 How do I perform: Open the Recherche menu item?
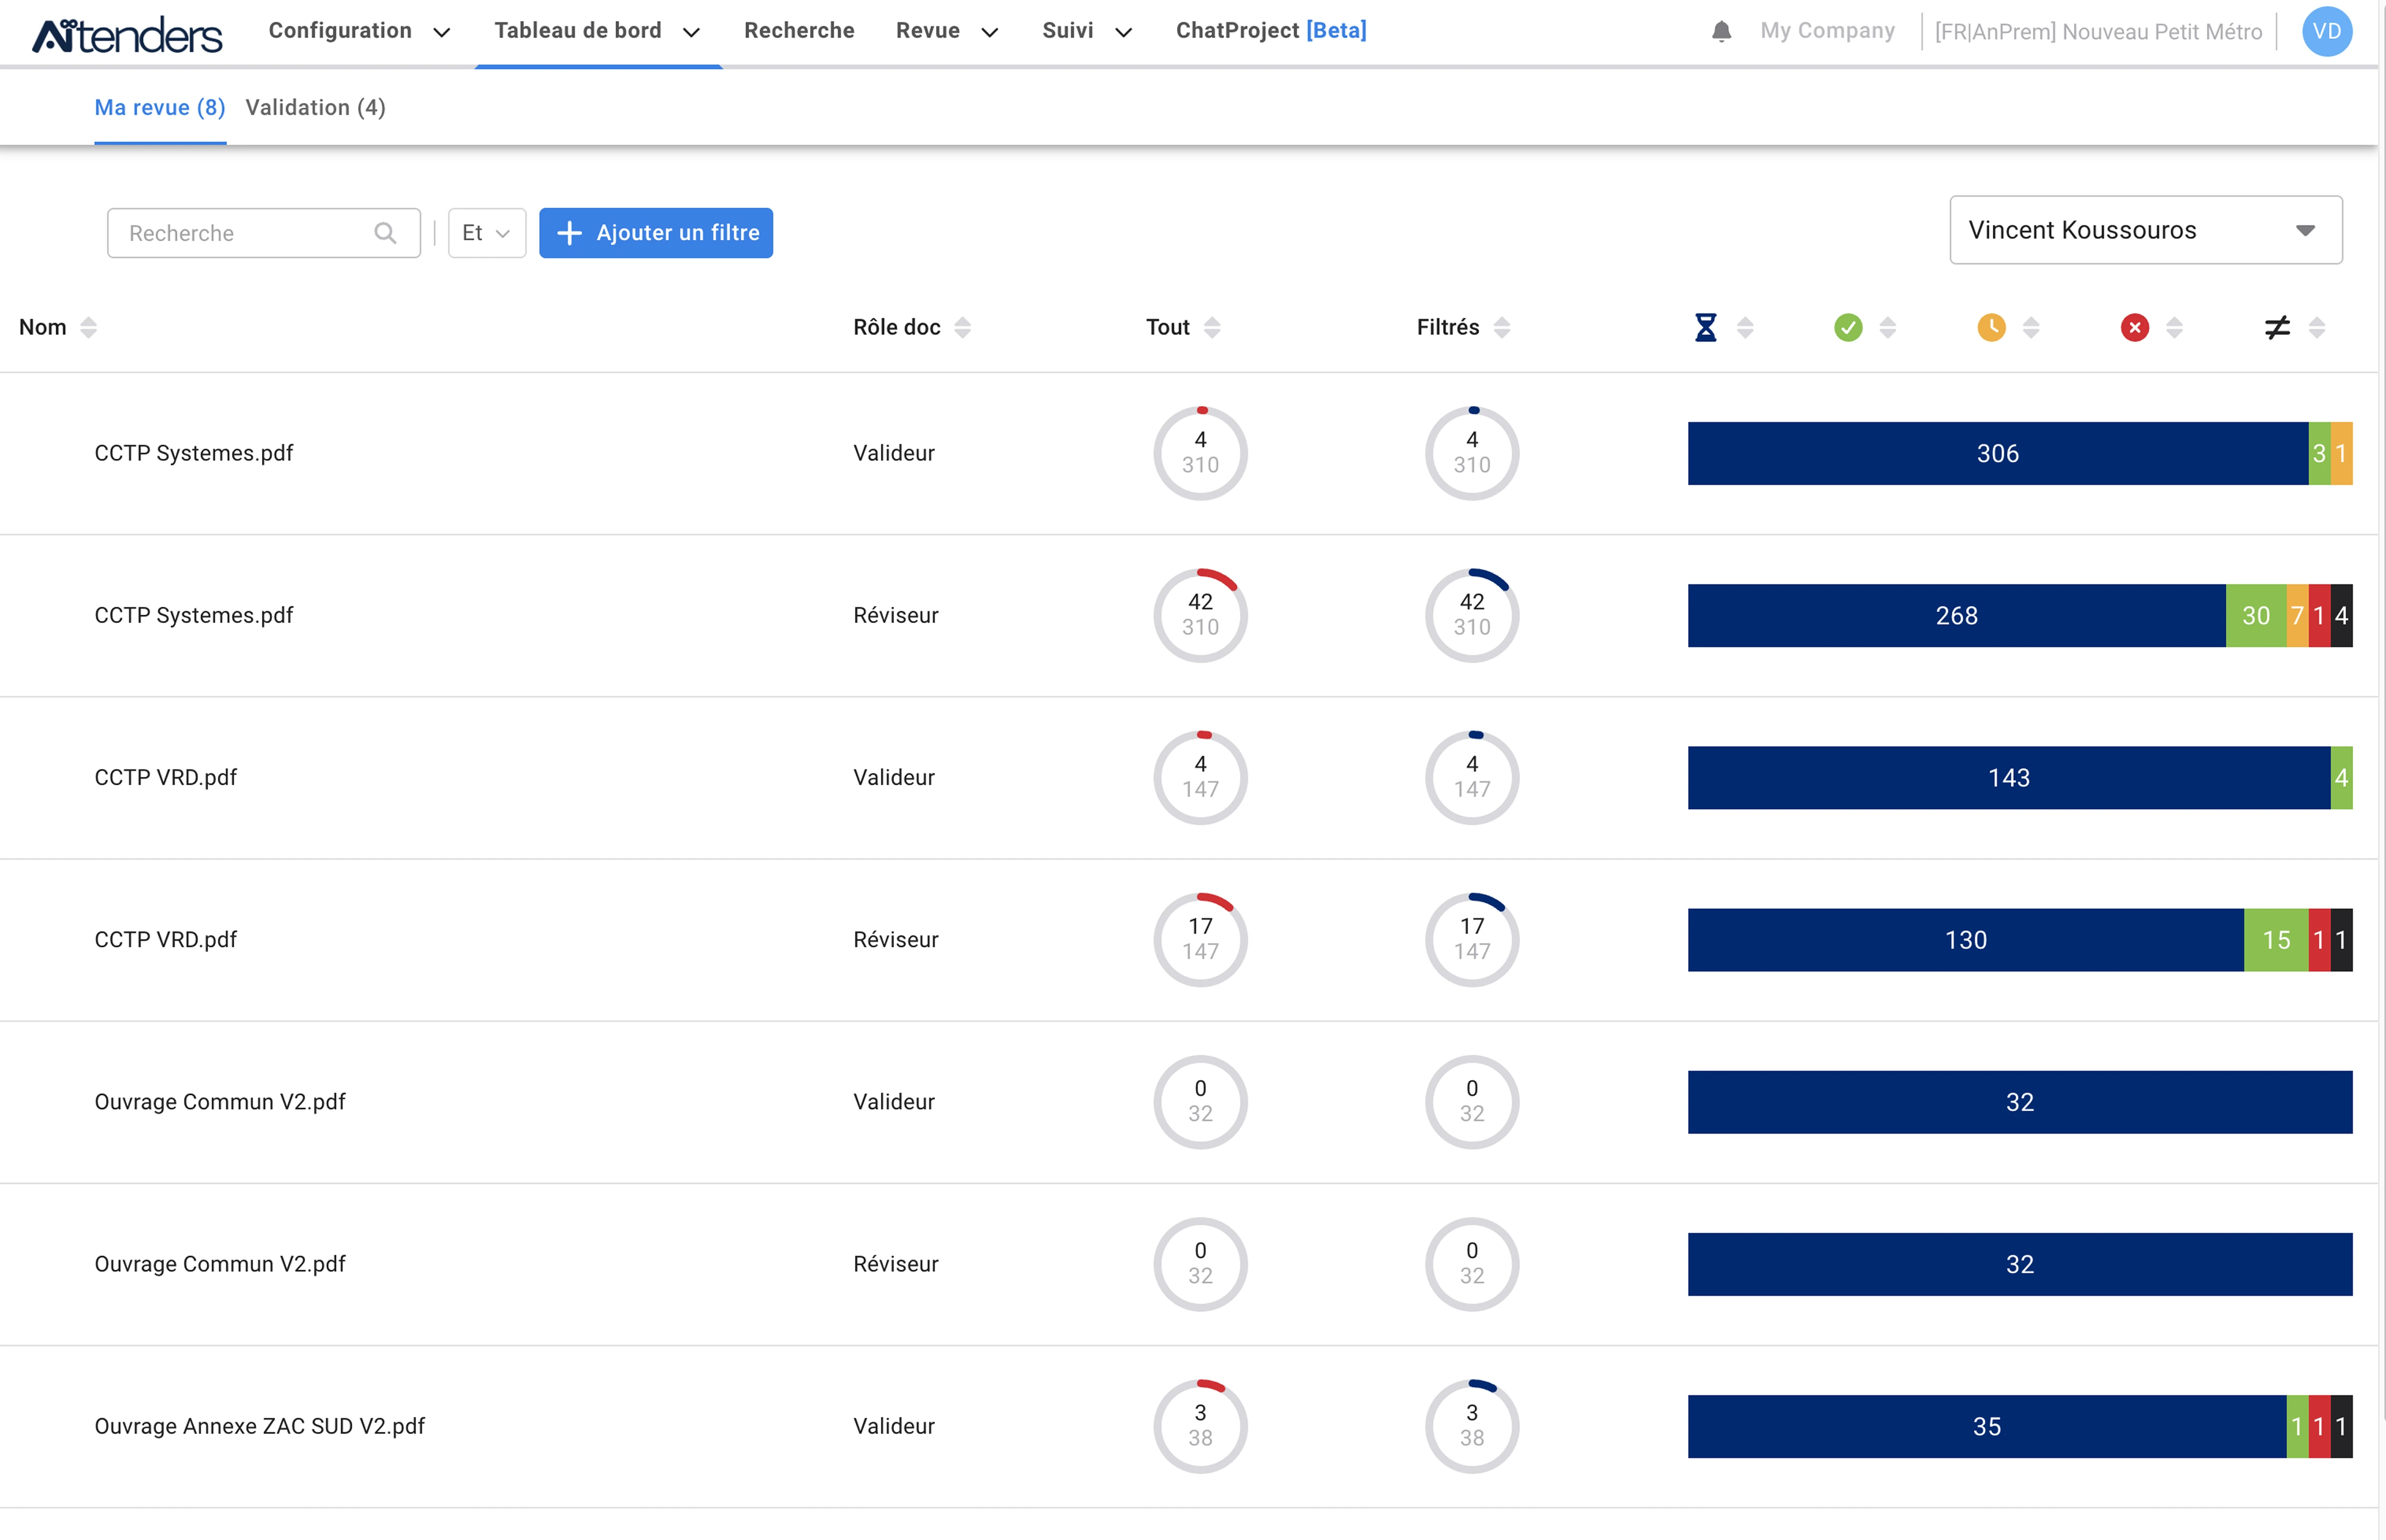[x=799, y=31]
